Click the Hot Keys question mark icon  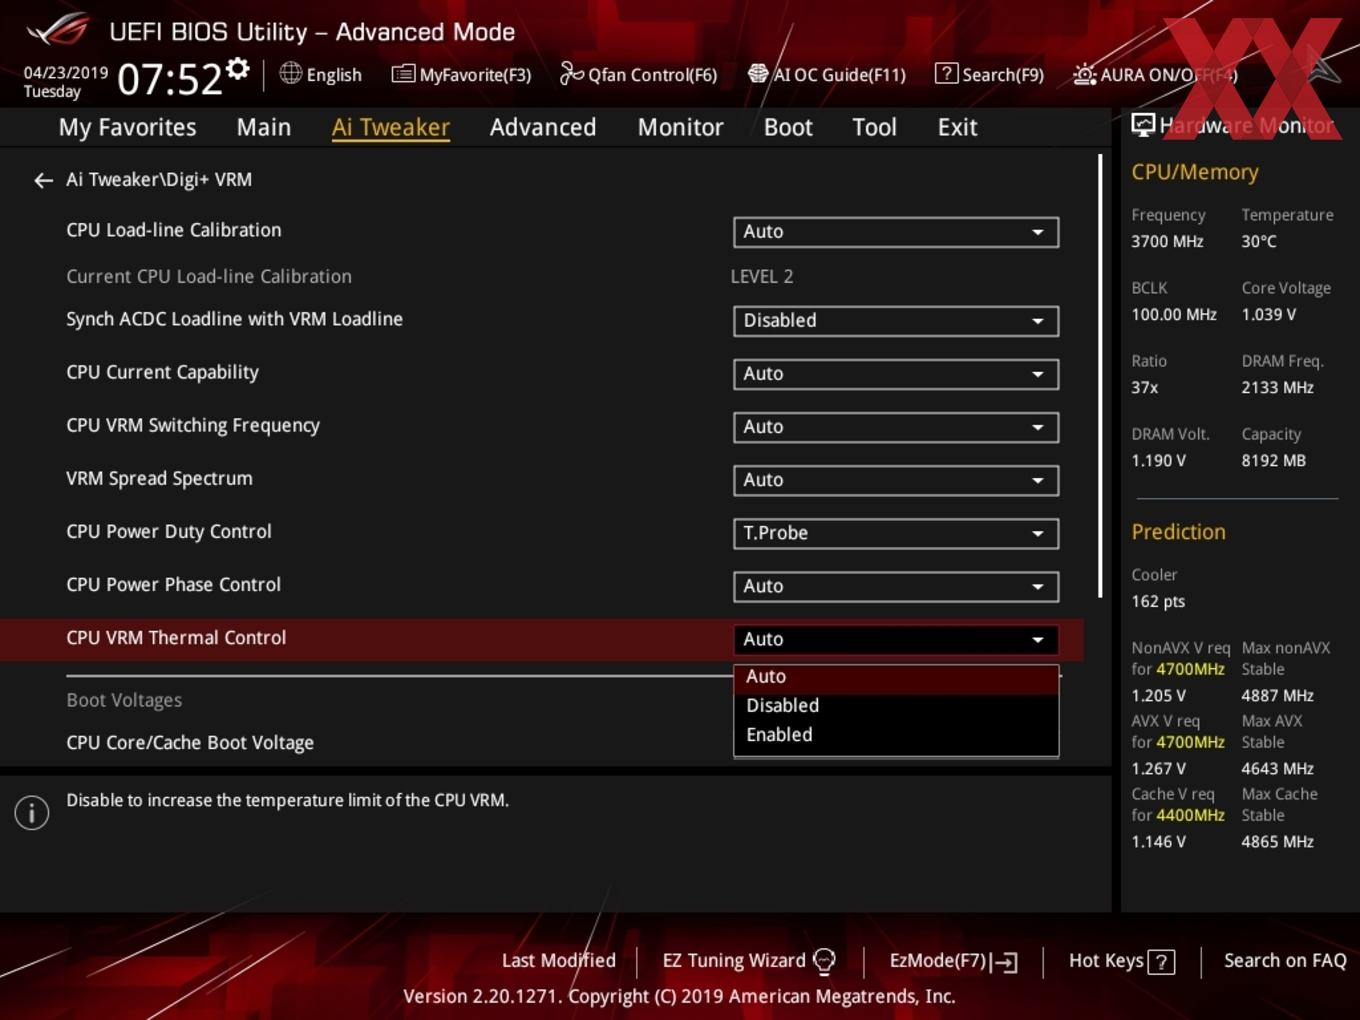tap(1161, 962)
